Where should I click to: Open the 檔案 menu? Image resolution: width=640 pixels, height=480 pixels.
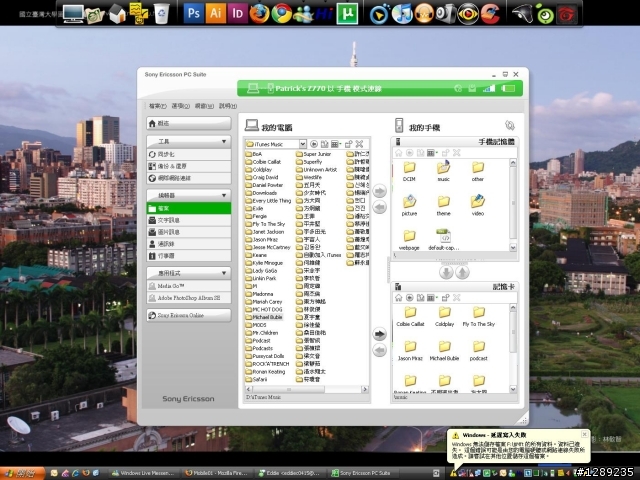[x=156, y=106]
